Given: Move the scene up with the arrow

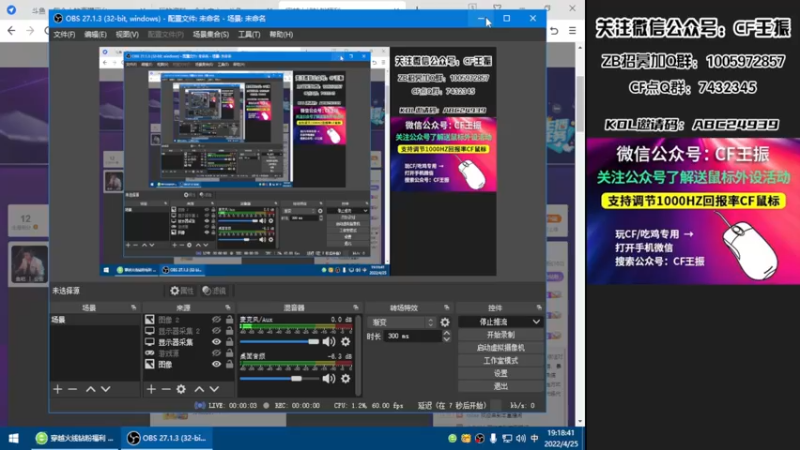Looking at the screenshot, I should click(x=90, y=389).
